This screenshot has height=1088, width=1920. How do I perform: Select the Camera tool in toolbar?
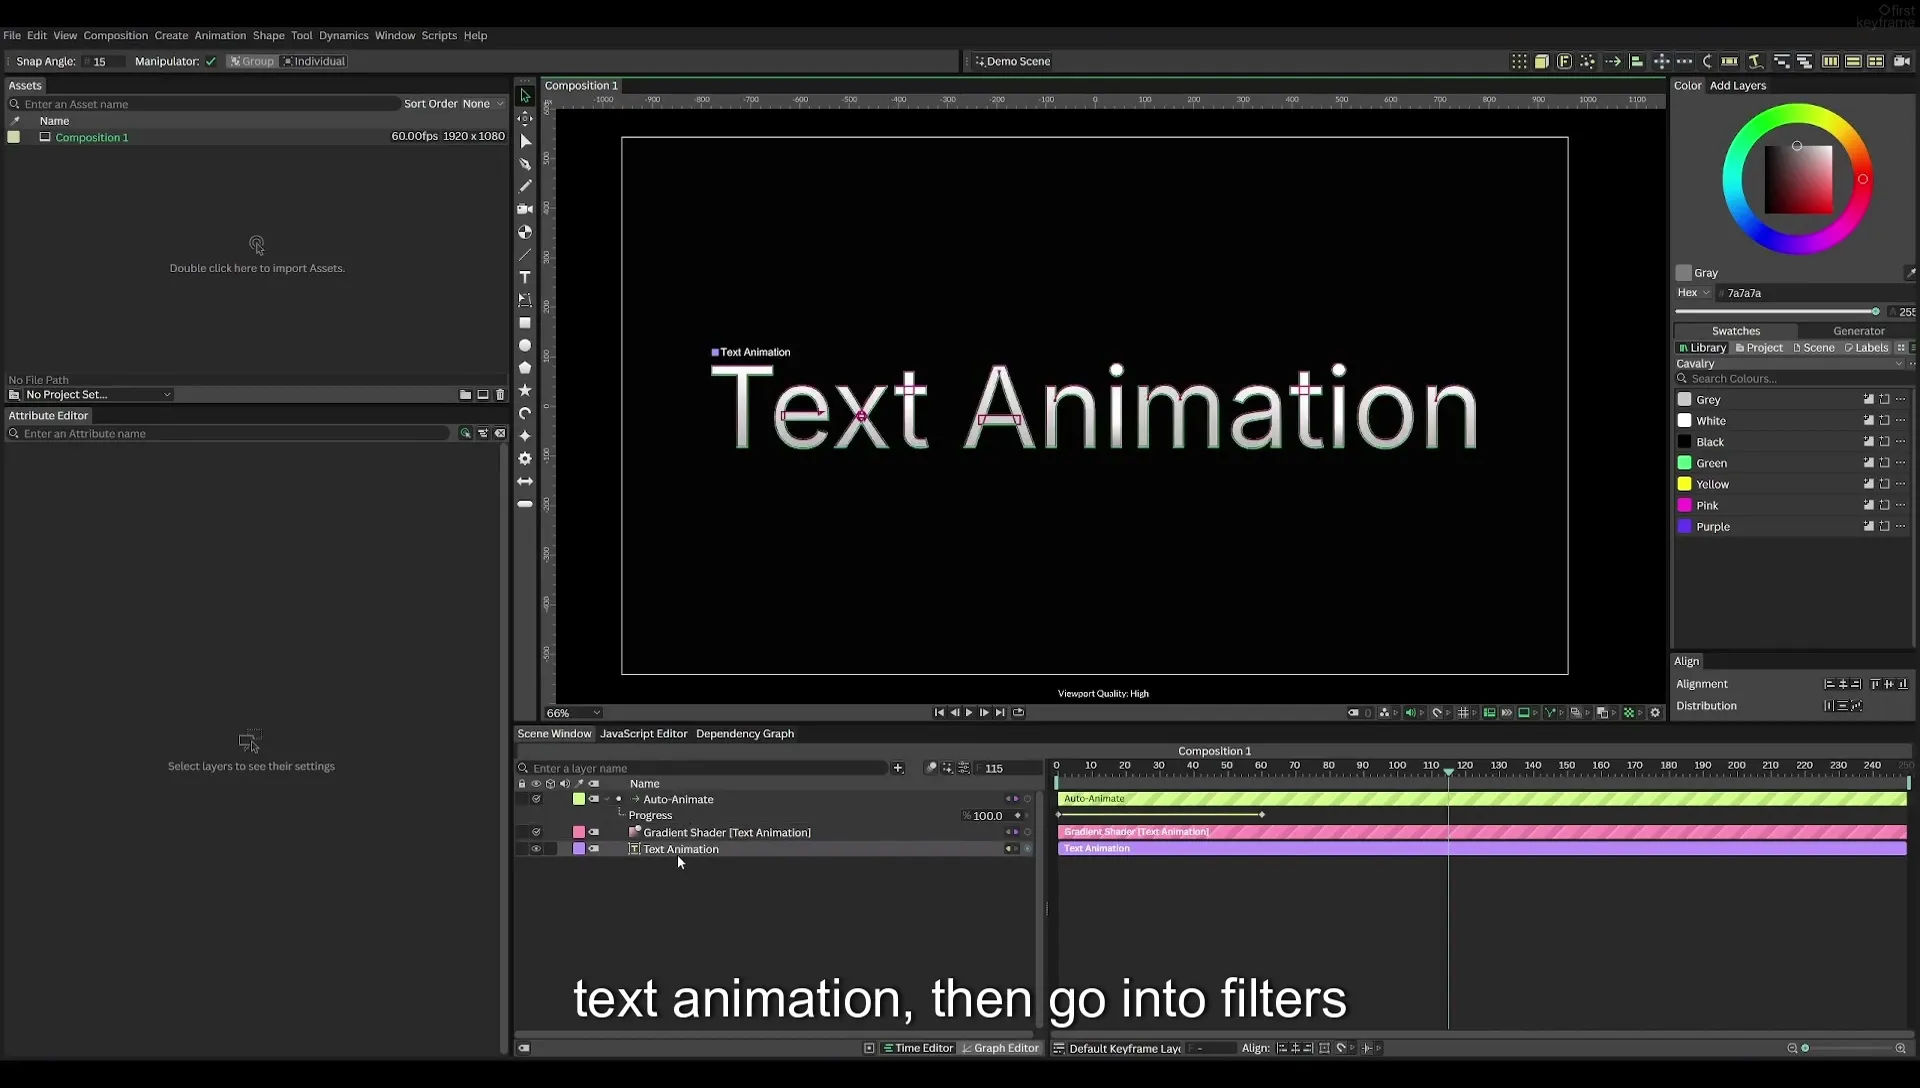[x=525, y=209]
